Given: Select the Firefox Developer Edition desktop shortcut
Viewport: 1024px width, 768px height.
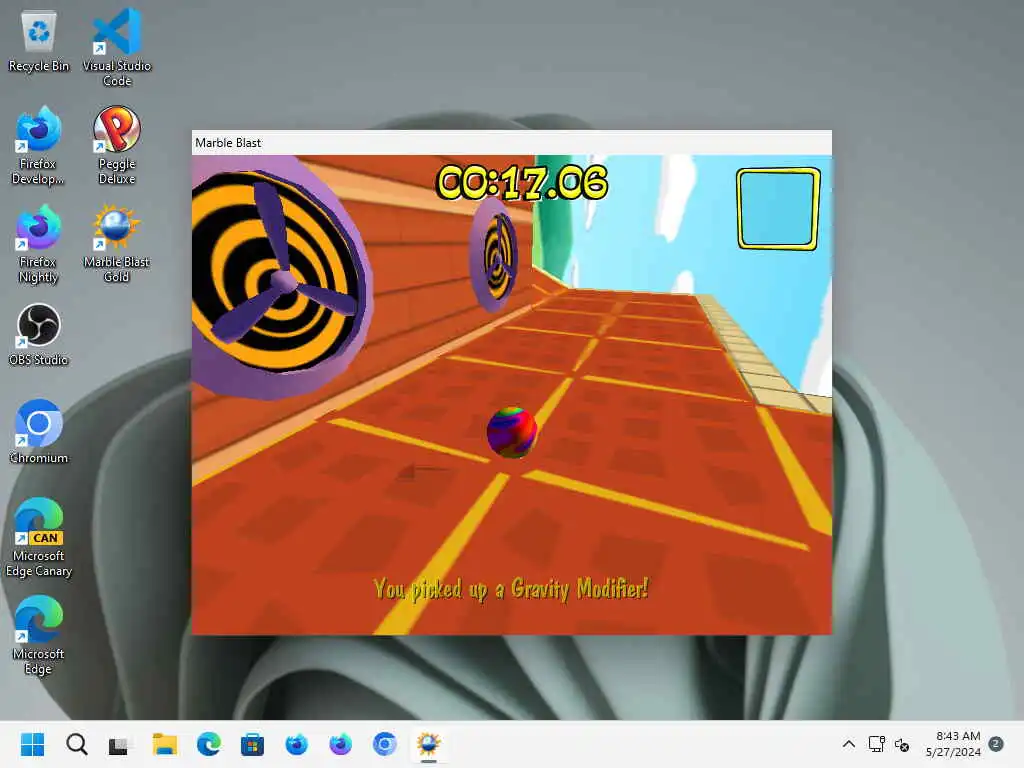Looking at the screenshot, I should click(39, 145).
